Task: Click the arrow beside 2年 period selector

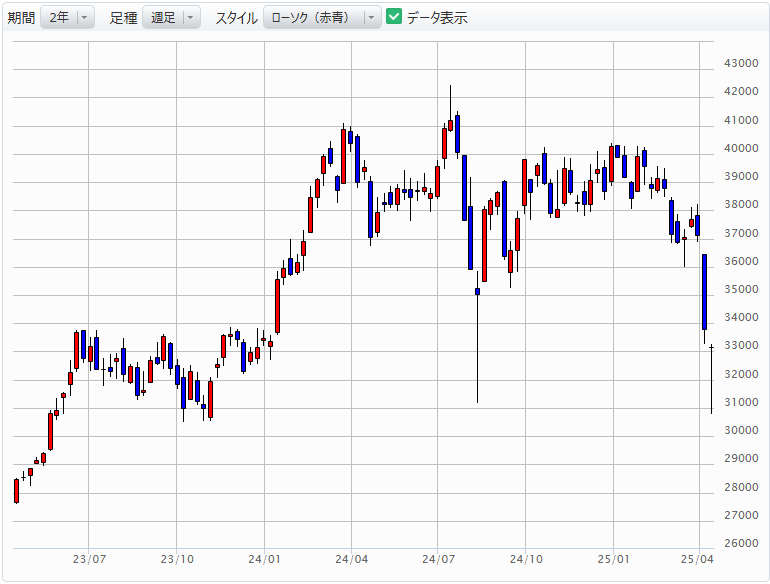Action: [84, 18]
